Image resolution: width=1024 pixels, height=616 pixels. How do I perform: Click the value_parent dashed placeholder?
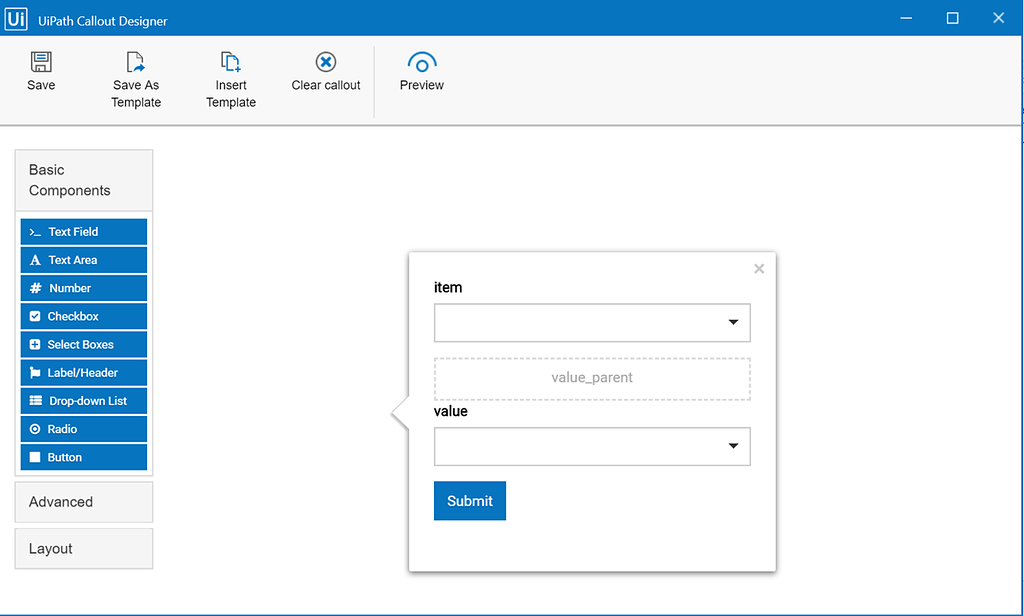(x=592, y=378)
